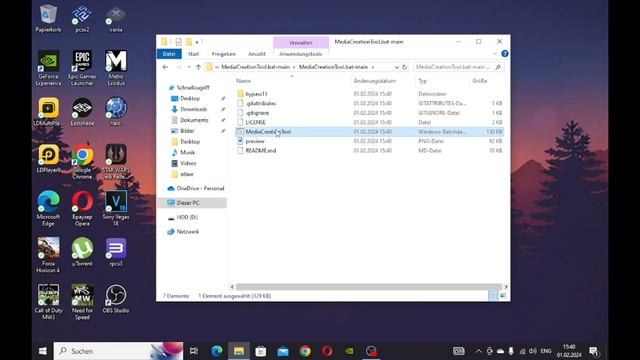Open Microsoft Edge desktop shortcut

48,208
